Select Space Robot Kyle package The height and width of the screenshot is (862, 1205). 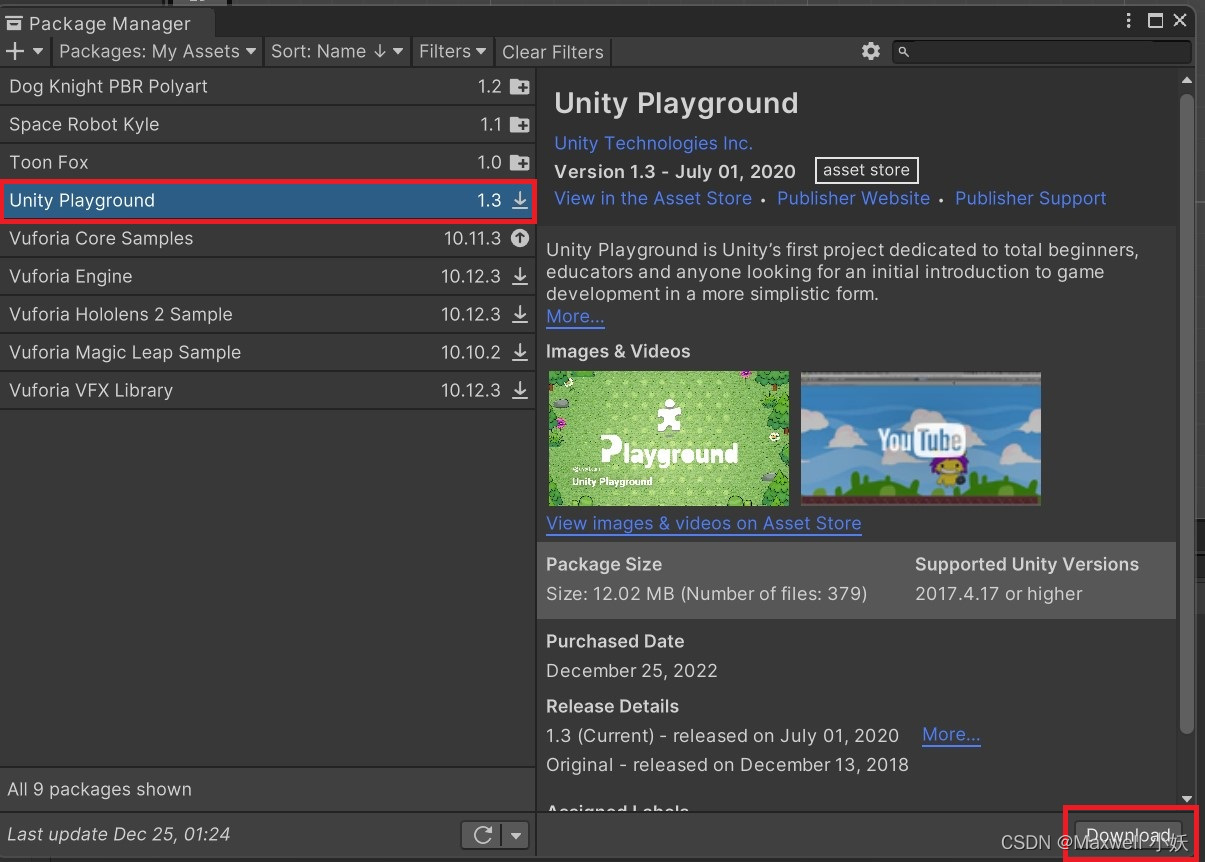point(268,125)
